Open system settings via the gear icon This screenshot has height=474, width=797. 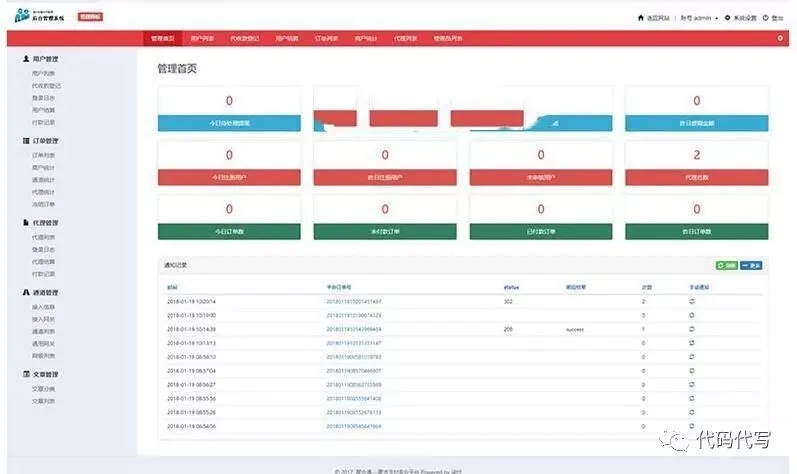point(727,18)
